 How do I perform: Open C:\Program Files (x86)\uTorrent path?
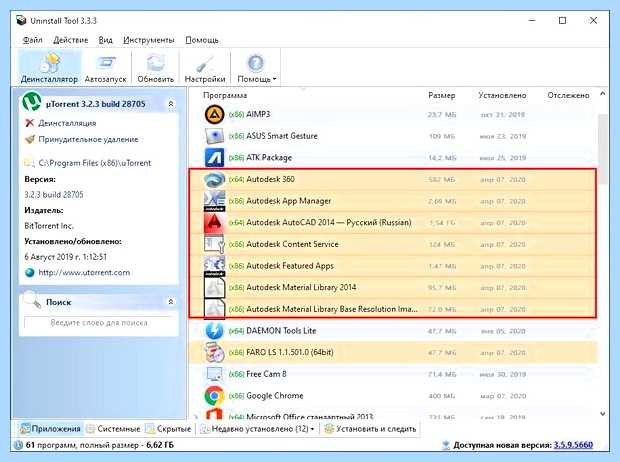tap(95, 163)
